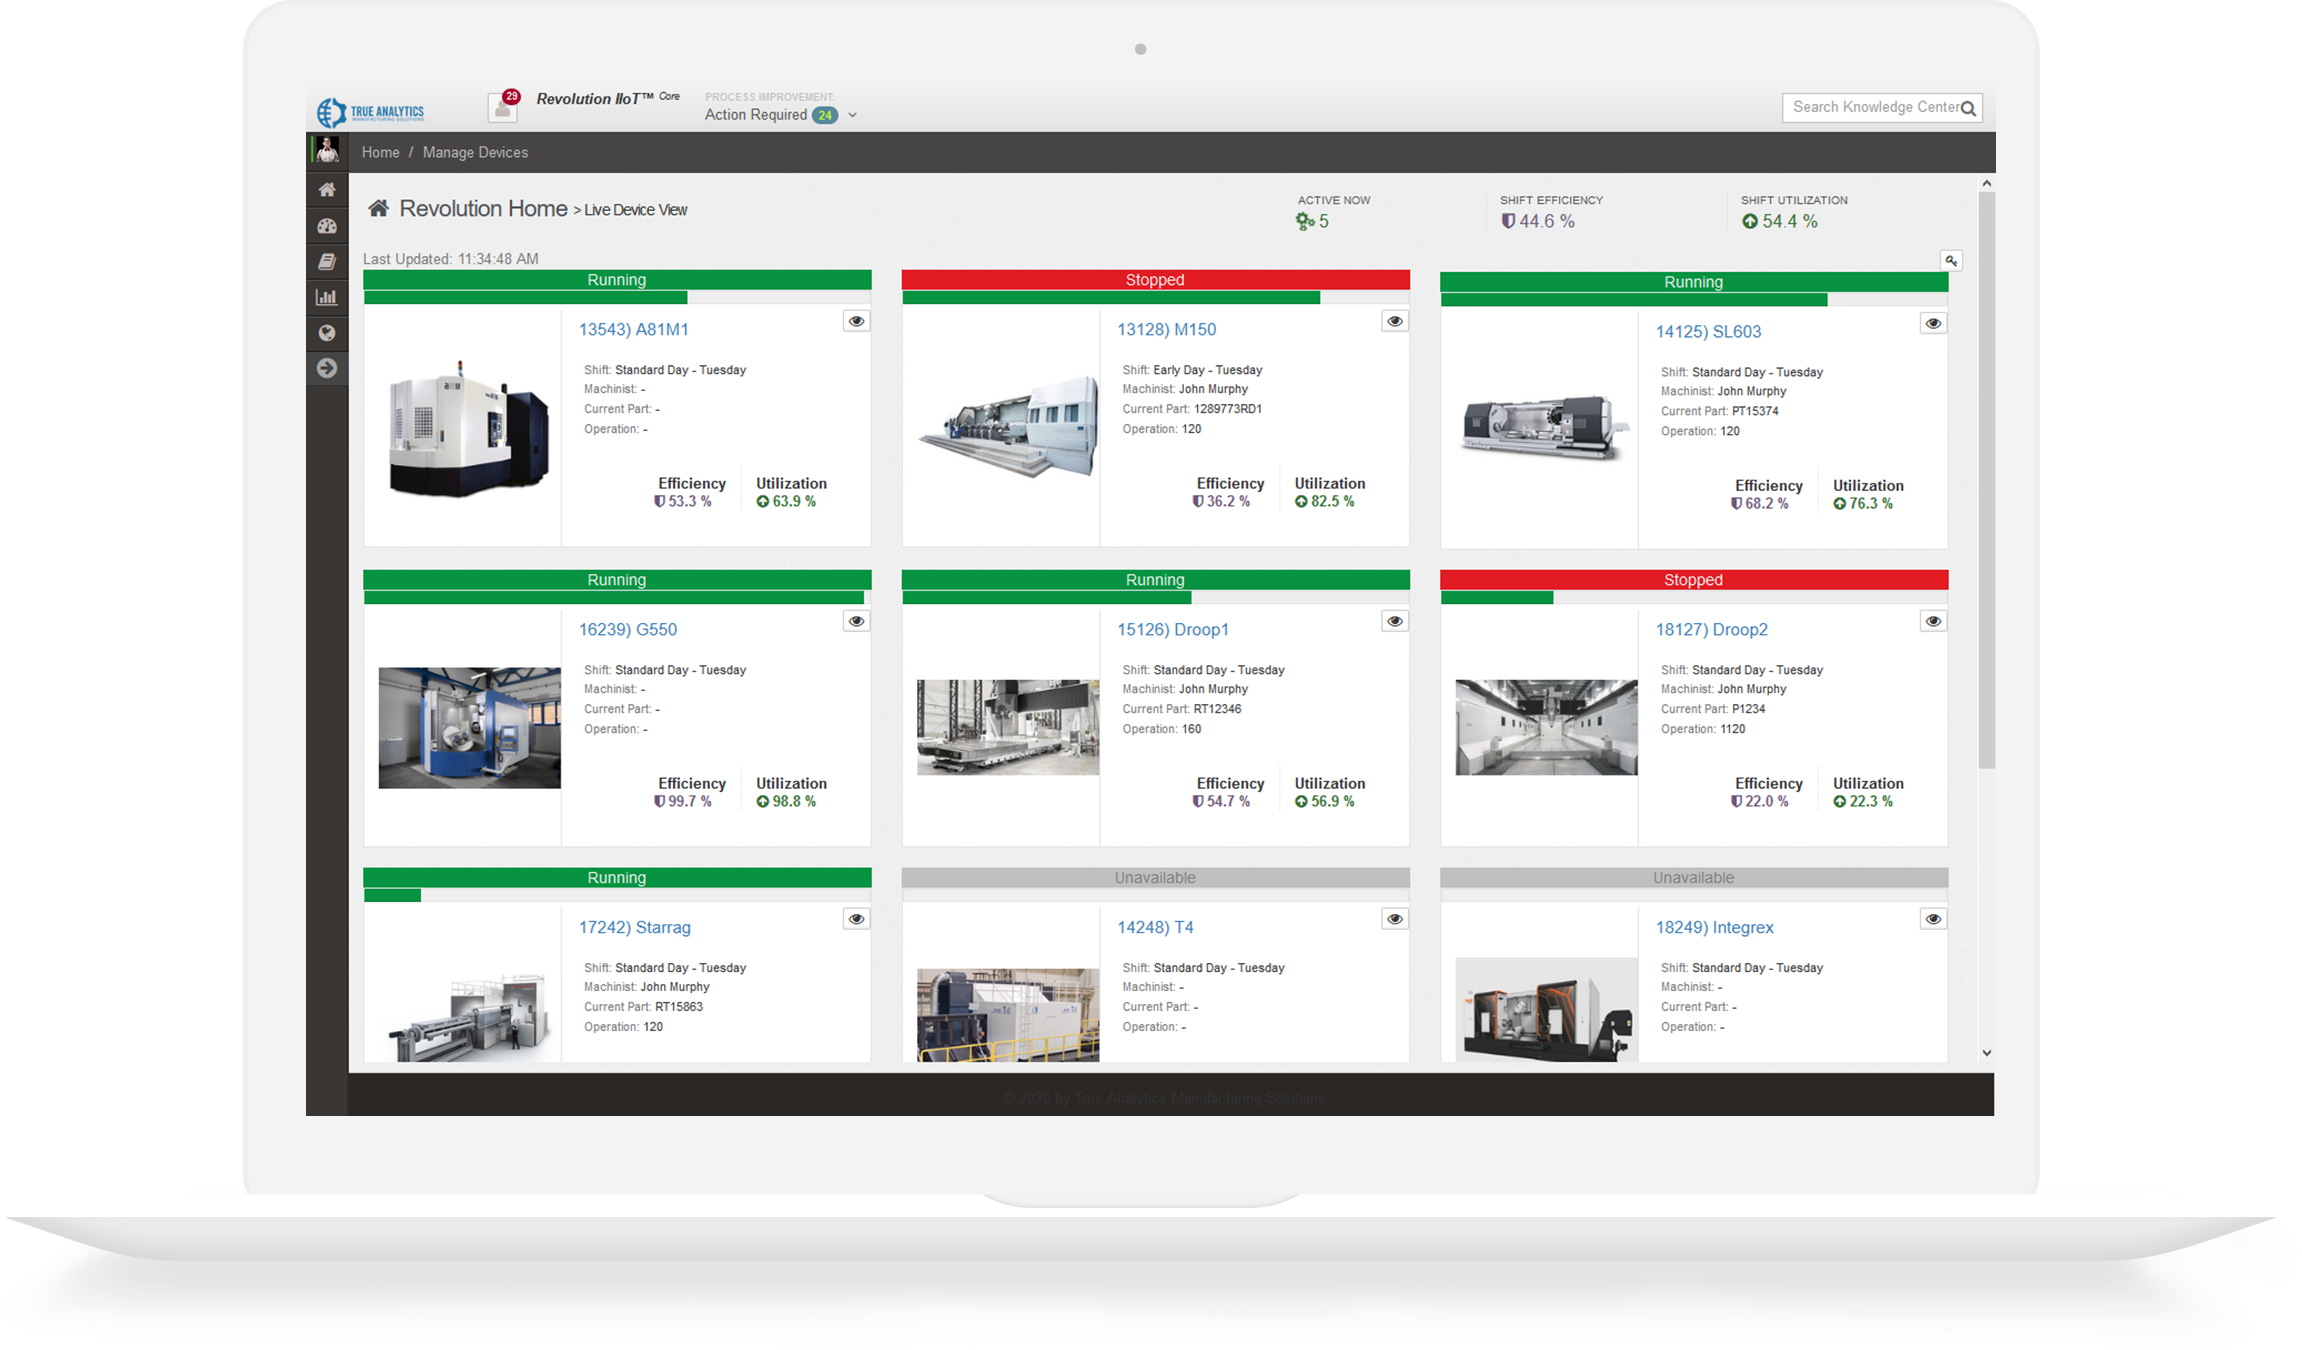Open user notifications with 29 badge

[503, 107]
